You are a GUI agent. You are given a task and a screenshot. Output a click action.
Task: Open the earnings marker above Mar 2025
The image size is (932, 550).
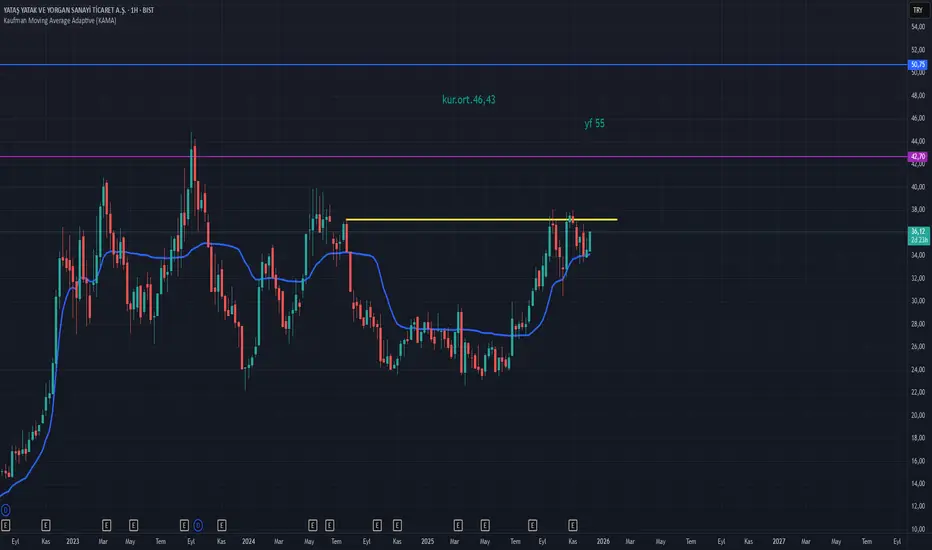coord(458,525)
